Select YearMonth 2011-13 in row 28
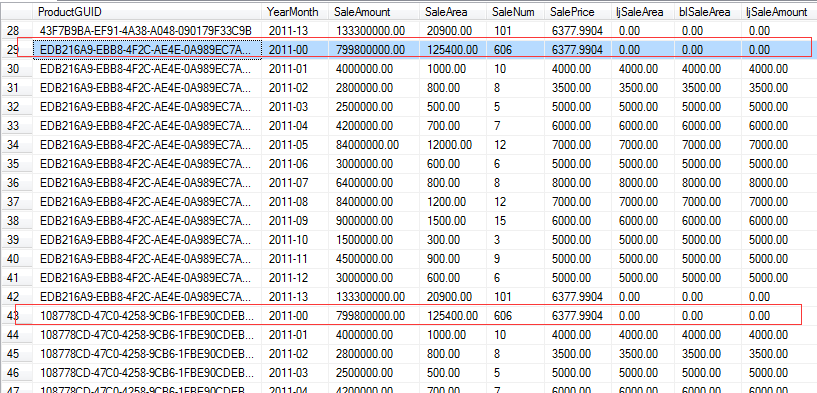 pyautogui.click(x=296, y=31)
